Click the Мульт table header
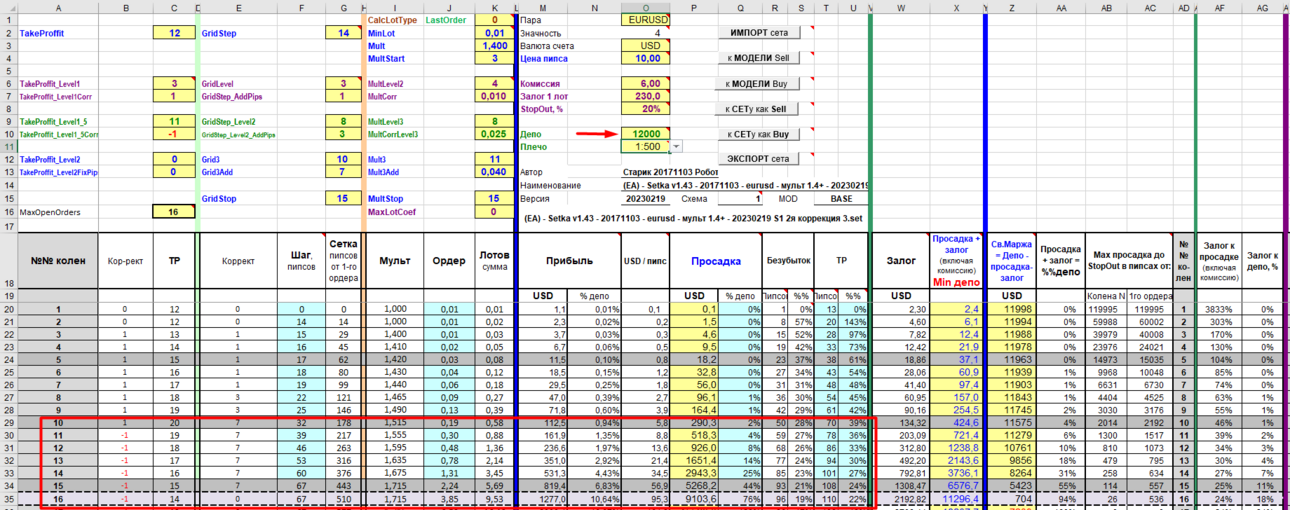Image resolution: width=1290 pixels, height=510 pixels. coord(395,260)
